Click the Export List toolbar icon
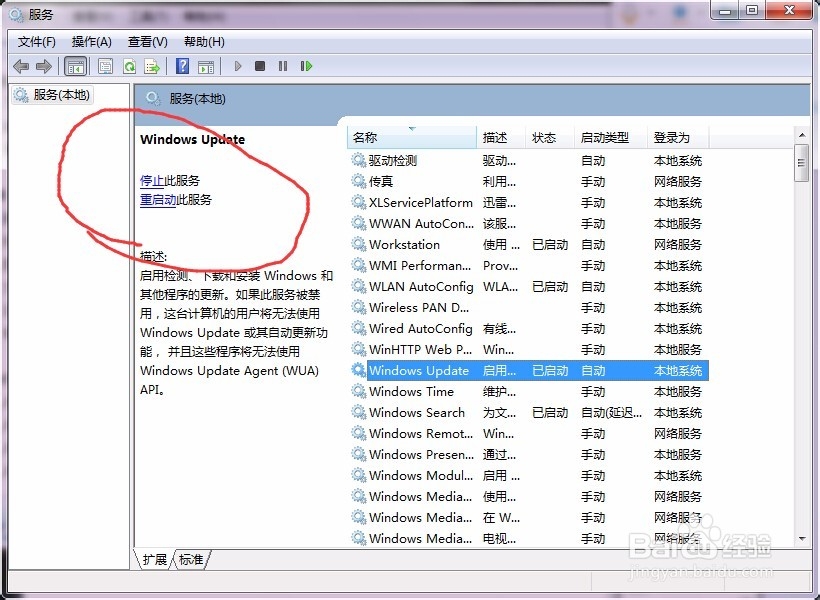The width and height of the screenshot is (820, 600). (x=152, y=66)
